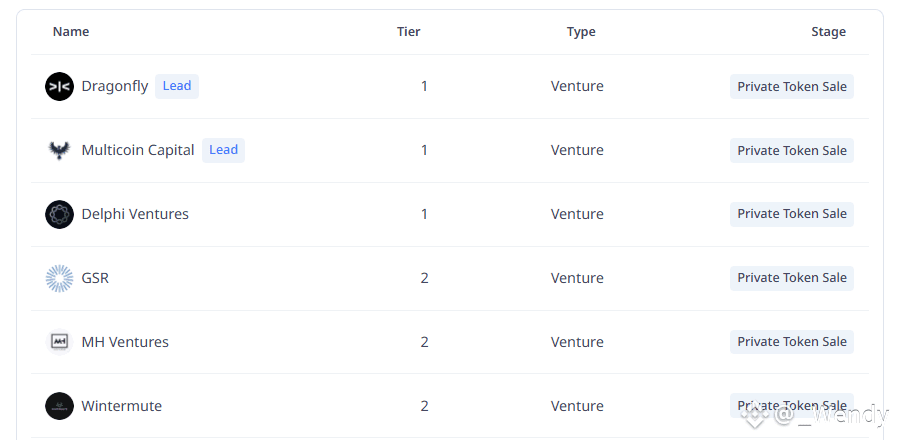897x440 pixels.
Task: Click GSR's Private Token Sale tag
Action: (791, 278)
